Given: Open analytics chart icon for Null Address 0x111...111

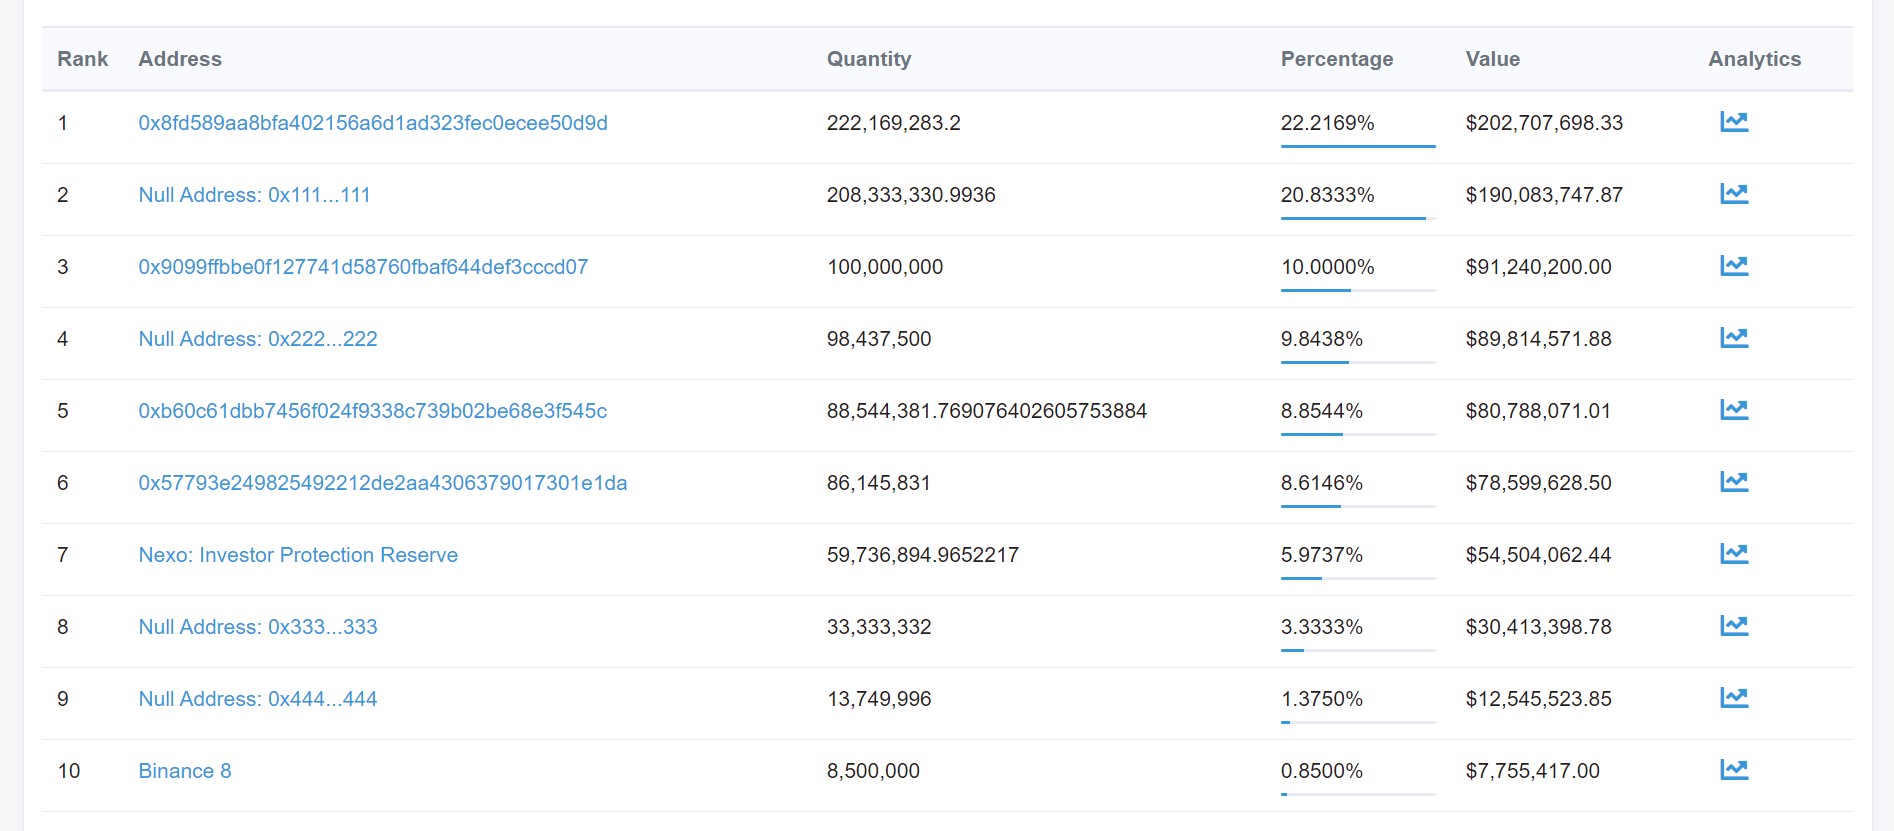Looking at the screenshot, I should [1734, 194].
